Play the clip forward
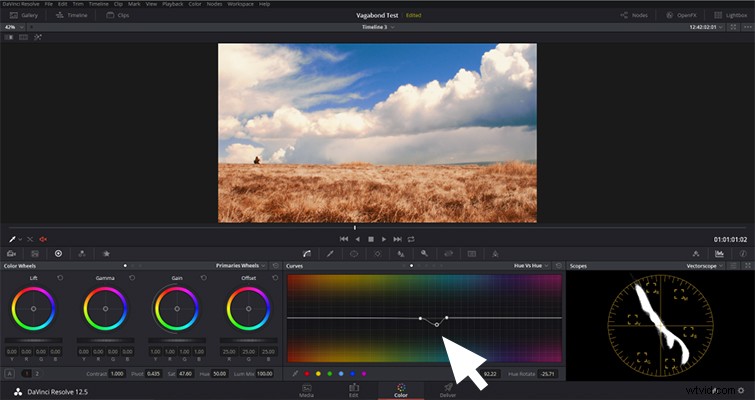Screen dimensions: 755x400 [x=384, y=239]
